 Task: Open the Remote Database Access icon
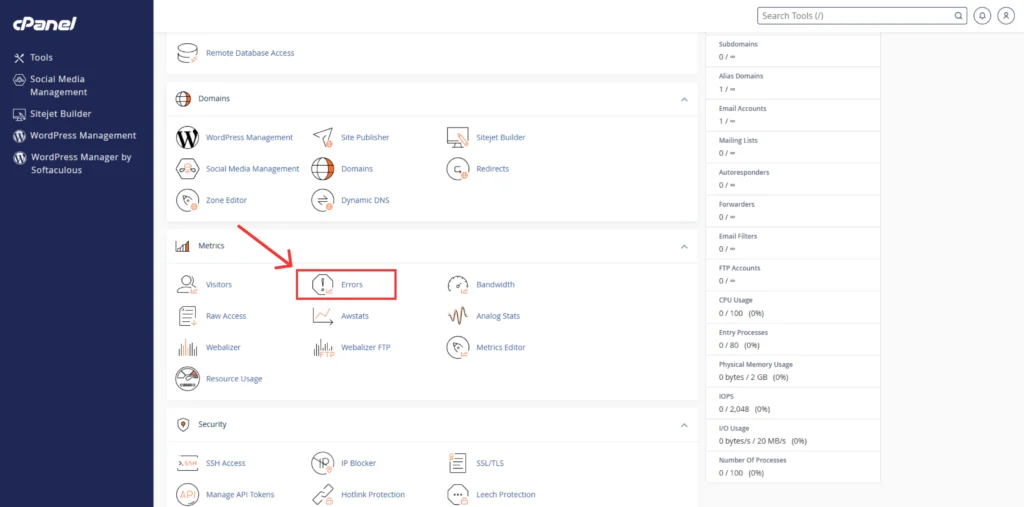tap(187, 53)
